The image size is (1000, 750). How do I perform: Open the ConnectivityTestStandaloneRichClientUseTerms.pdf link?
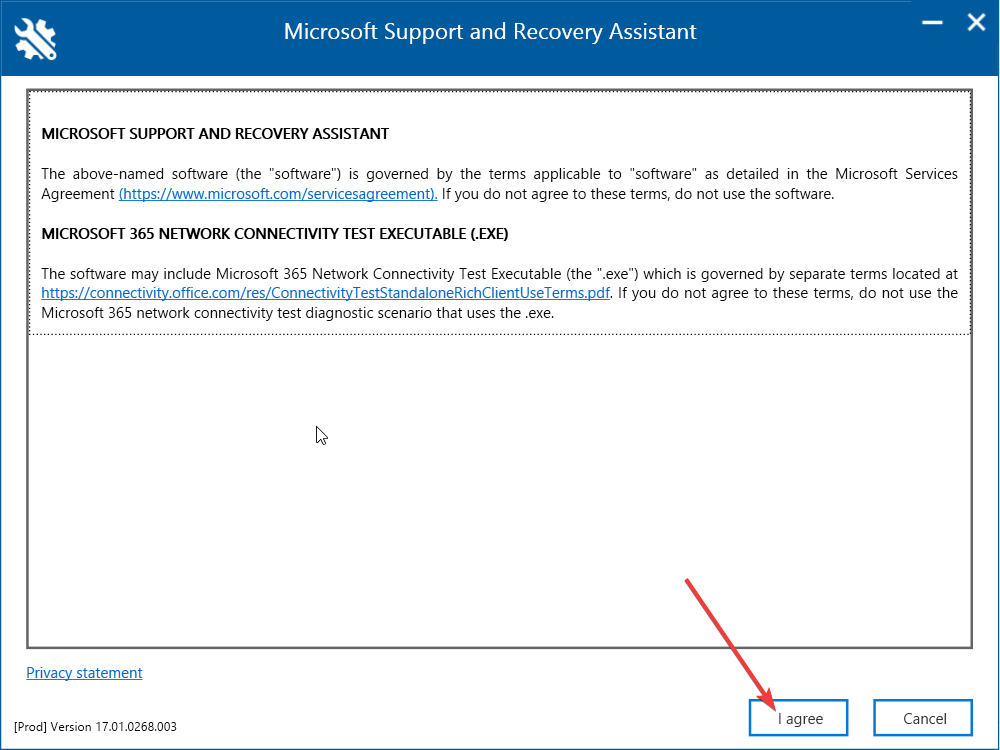pos(324,292)
